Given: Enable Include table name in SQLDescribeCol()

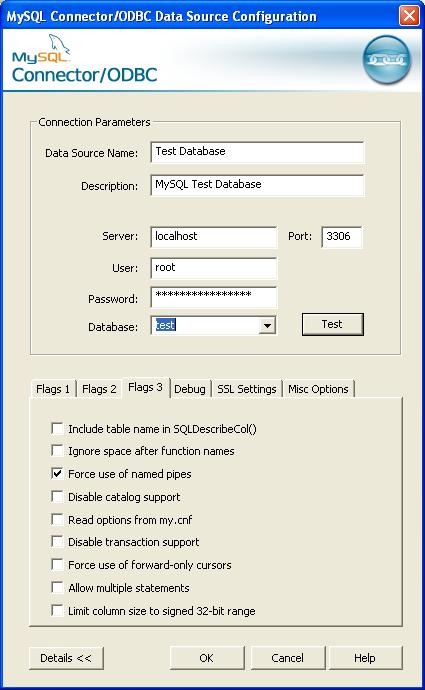Looking at the screenshot, I should 57,428.
